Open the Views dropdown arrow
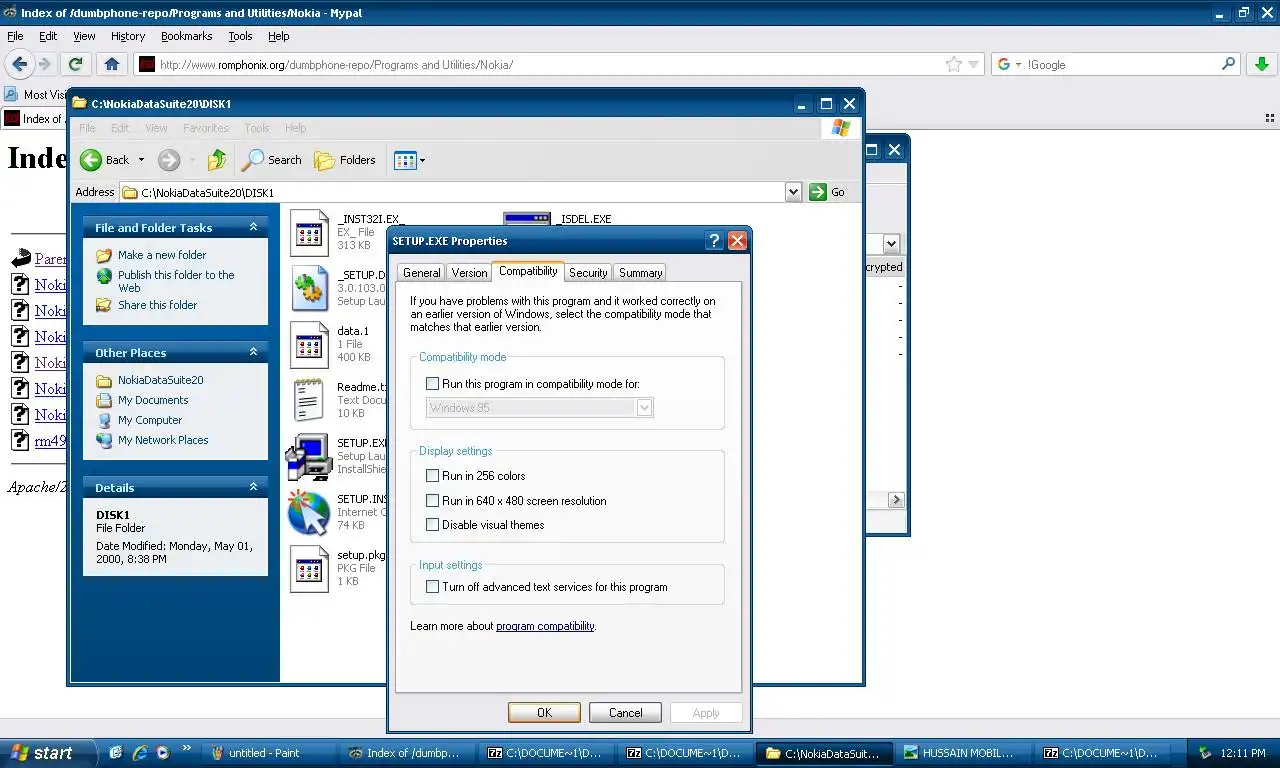Screen dimensions: 1280x768 [422, 160]
